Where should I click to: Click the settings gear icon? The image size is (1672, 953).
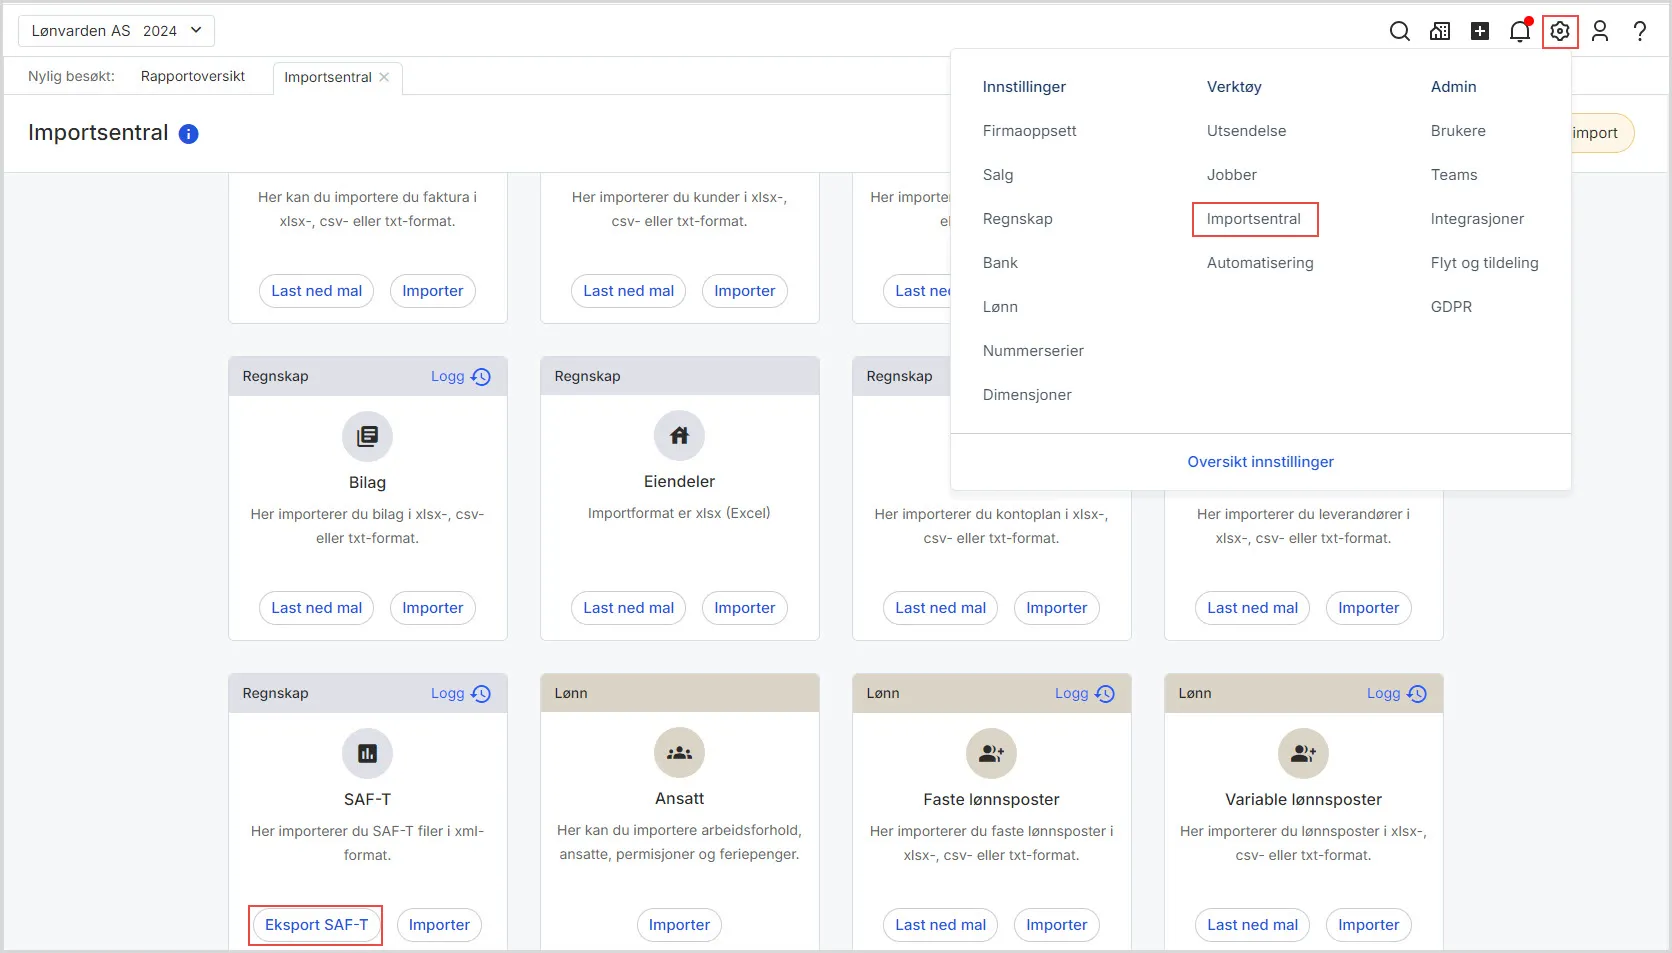[1560, 31]
